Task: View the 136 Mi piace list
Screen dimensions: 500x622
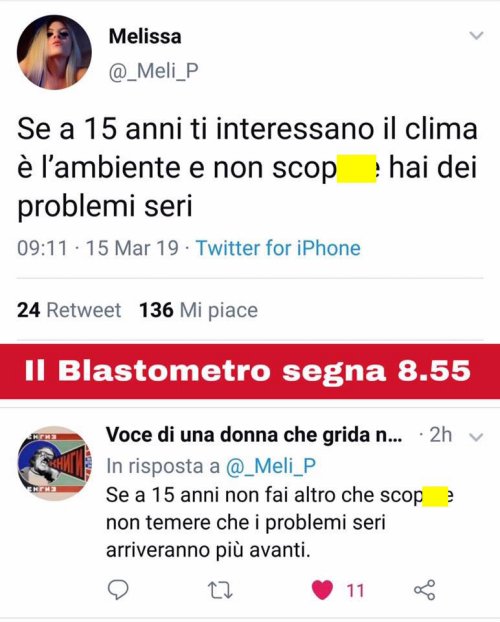Action: [198, 310]
